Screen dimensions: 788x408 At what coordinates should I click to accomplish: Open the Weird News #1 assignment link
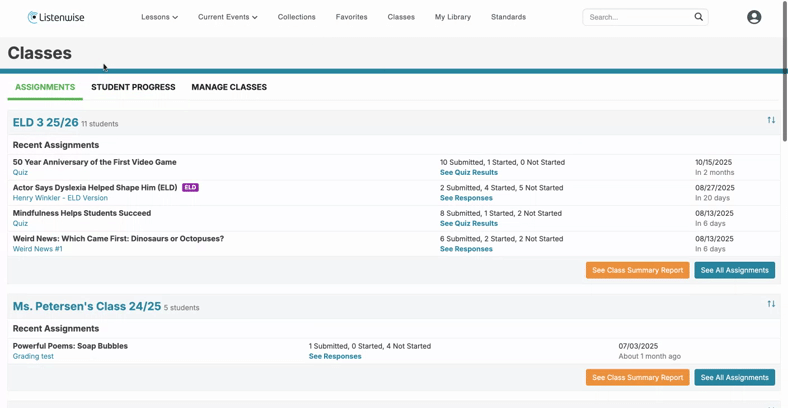pyautogui.click(x=38, y=249)
